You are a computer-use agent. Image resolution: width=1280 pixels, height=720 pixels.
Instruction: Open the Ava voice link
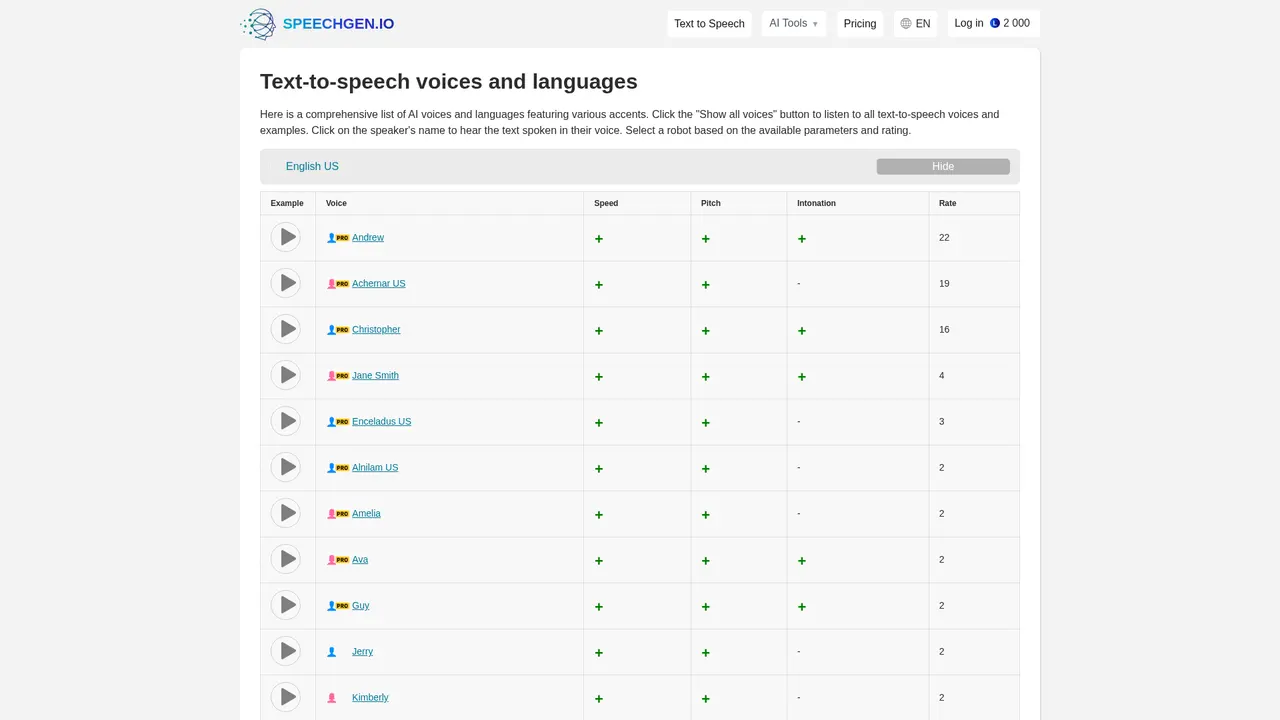pos(360,560)
